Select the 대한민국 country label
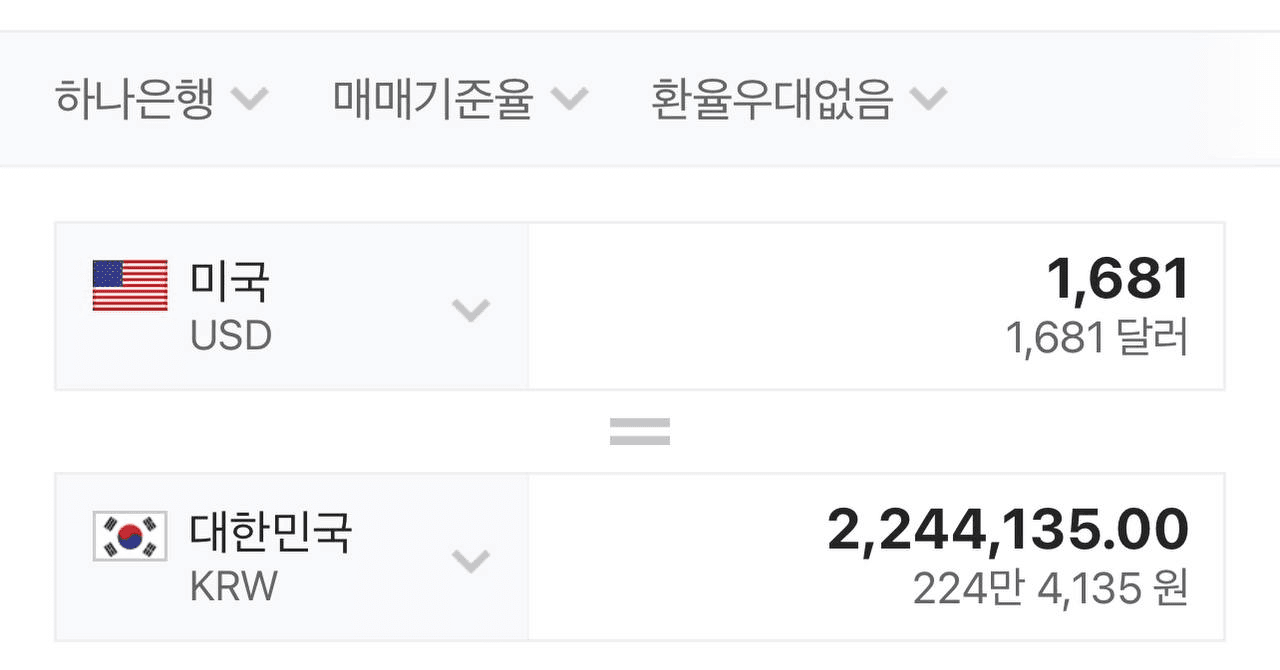 (x=271, y=531)
